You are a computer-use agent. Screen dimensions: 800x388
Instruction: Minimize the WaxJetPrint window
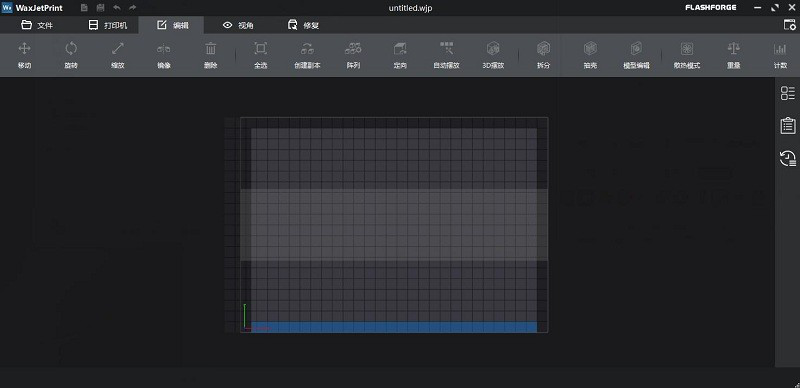click(x=758, y=8)
